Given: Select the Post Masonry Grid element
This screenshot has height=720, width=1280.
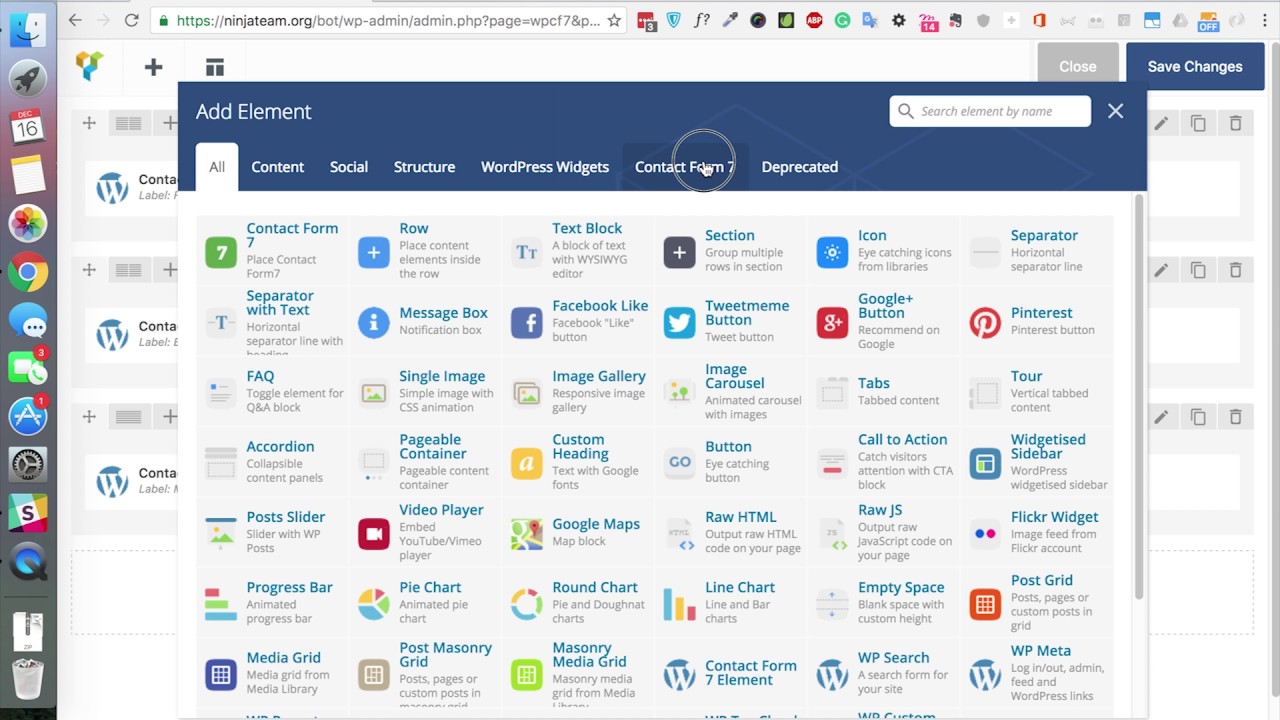Looking at the screenshot, I should point(425,674).
